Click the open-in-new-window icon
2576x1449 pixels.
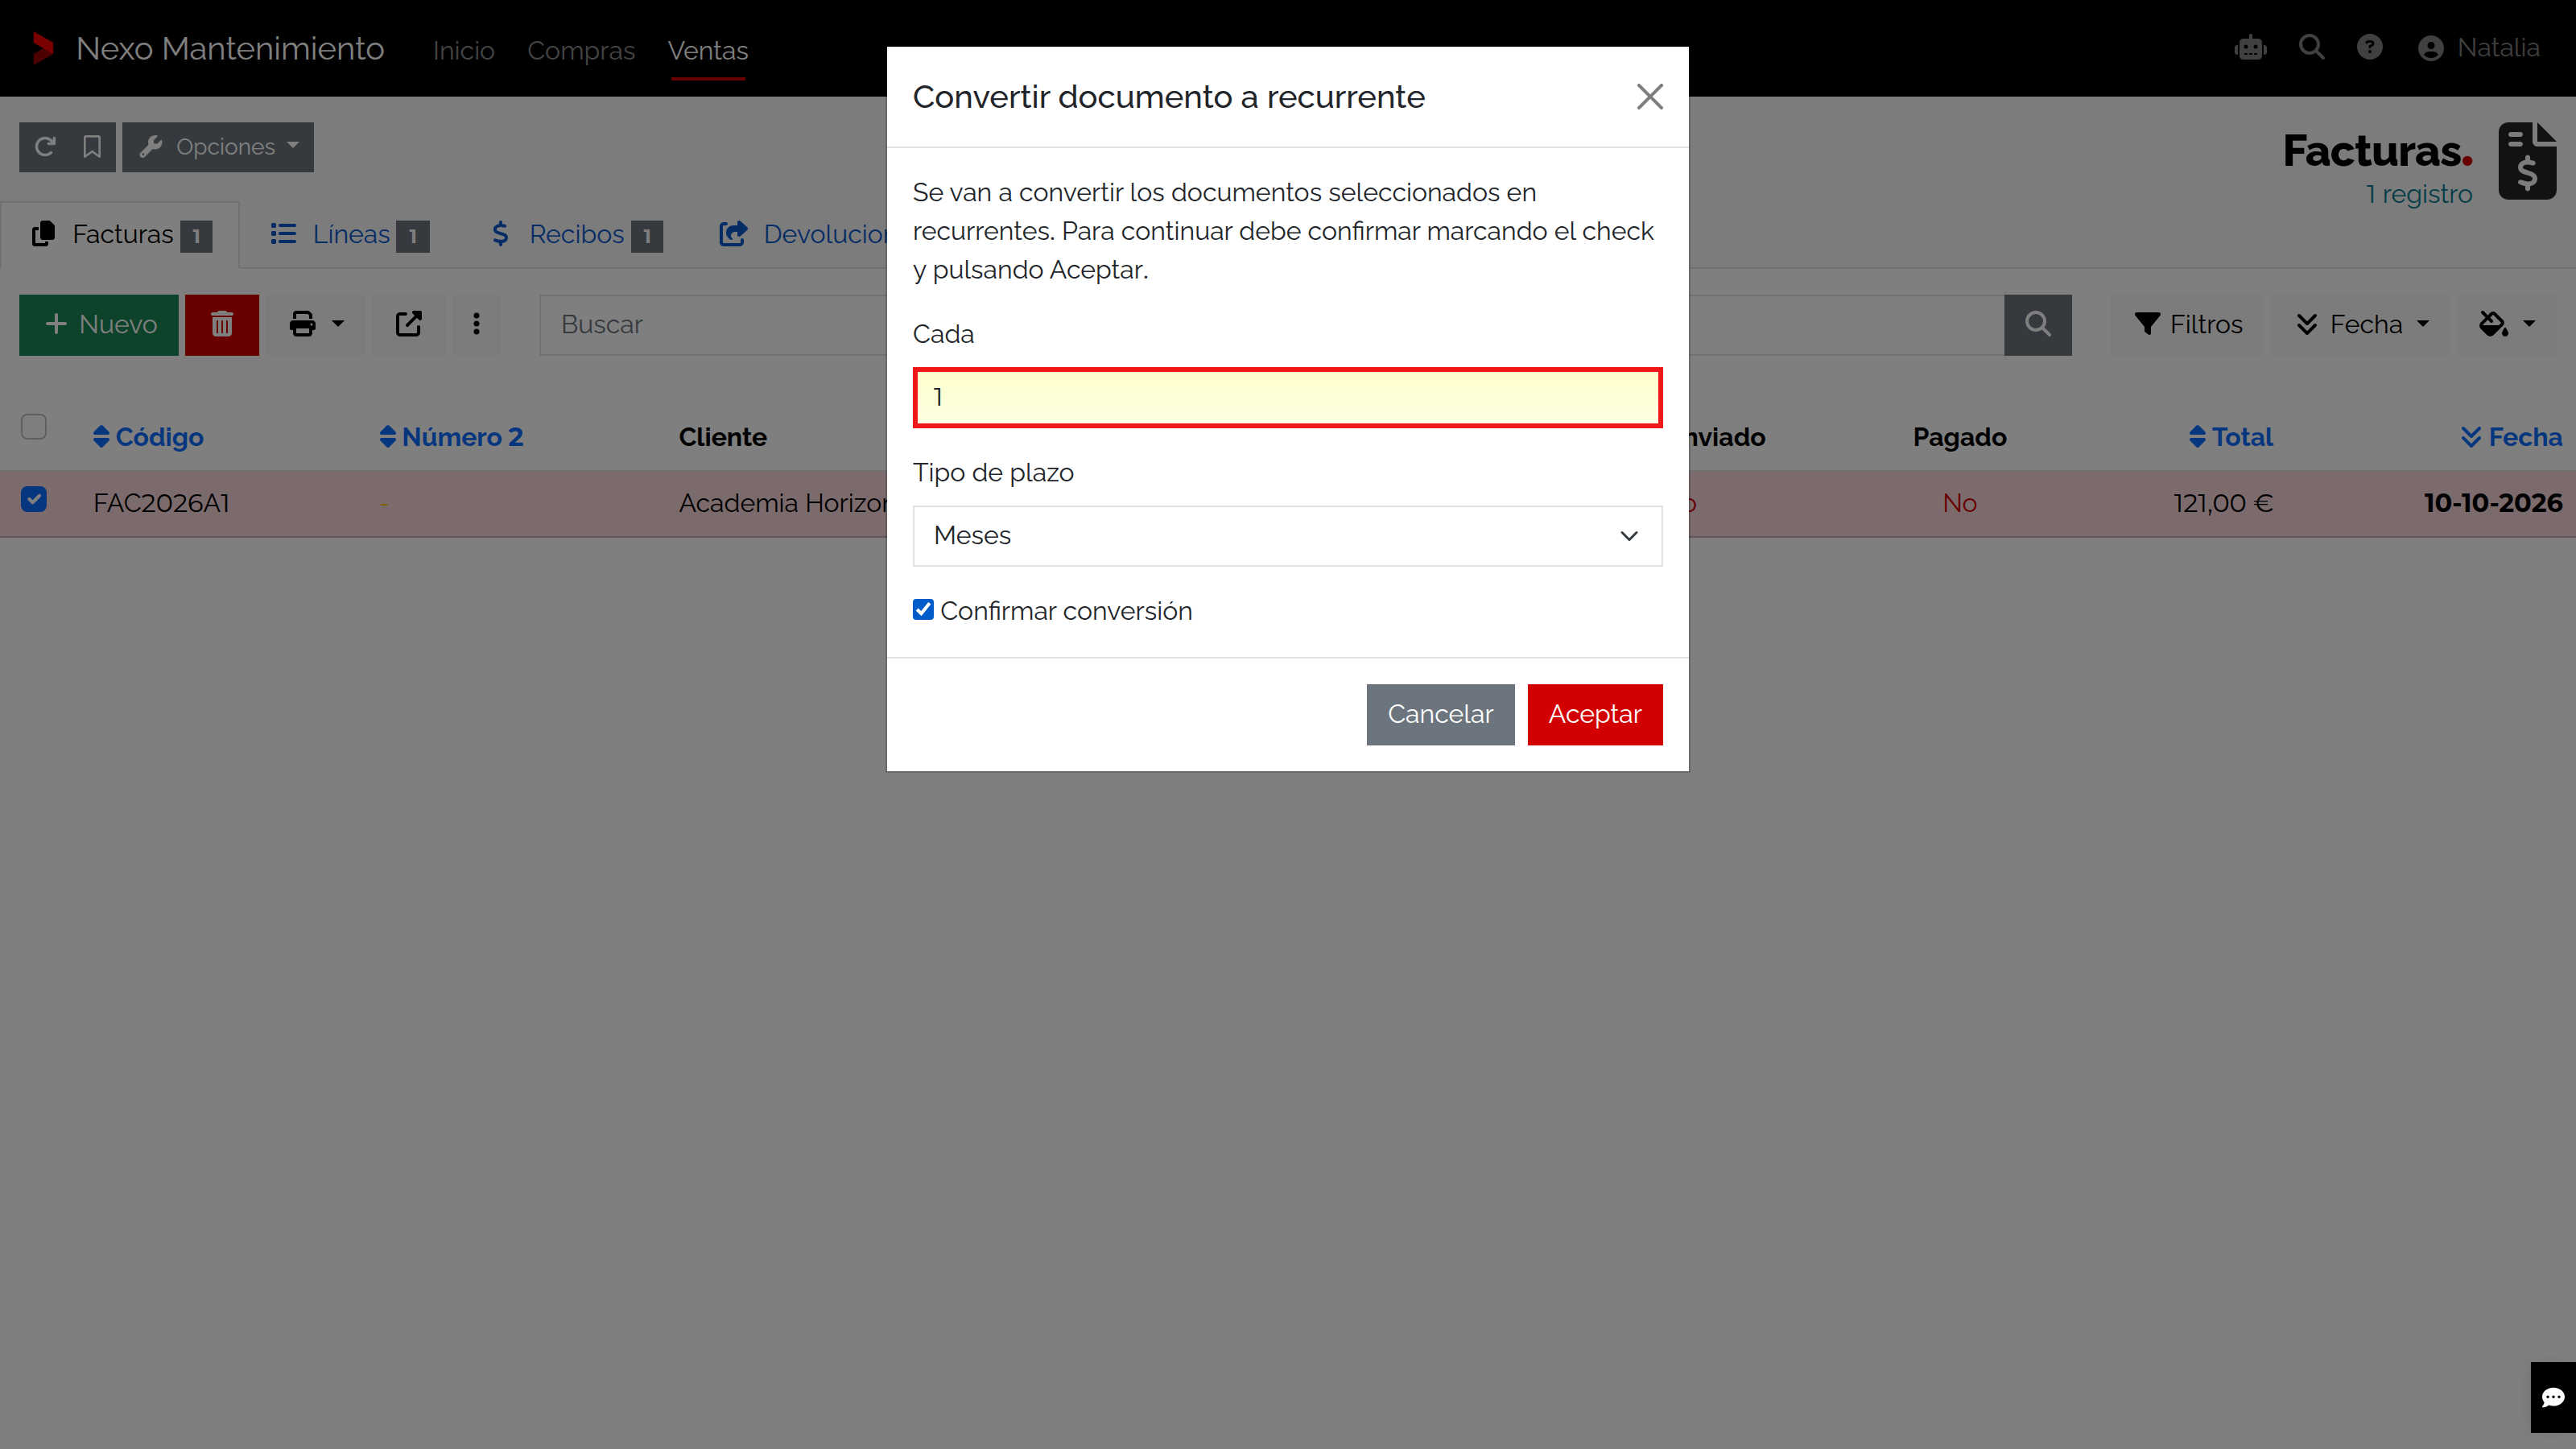pyautogui.click(x=408, y=324)
